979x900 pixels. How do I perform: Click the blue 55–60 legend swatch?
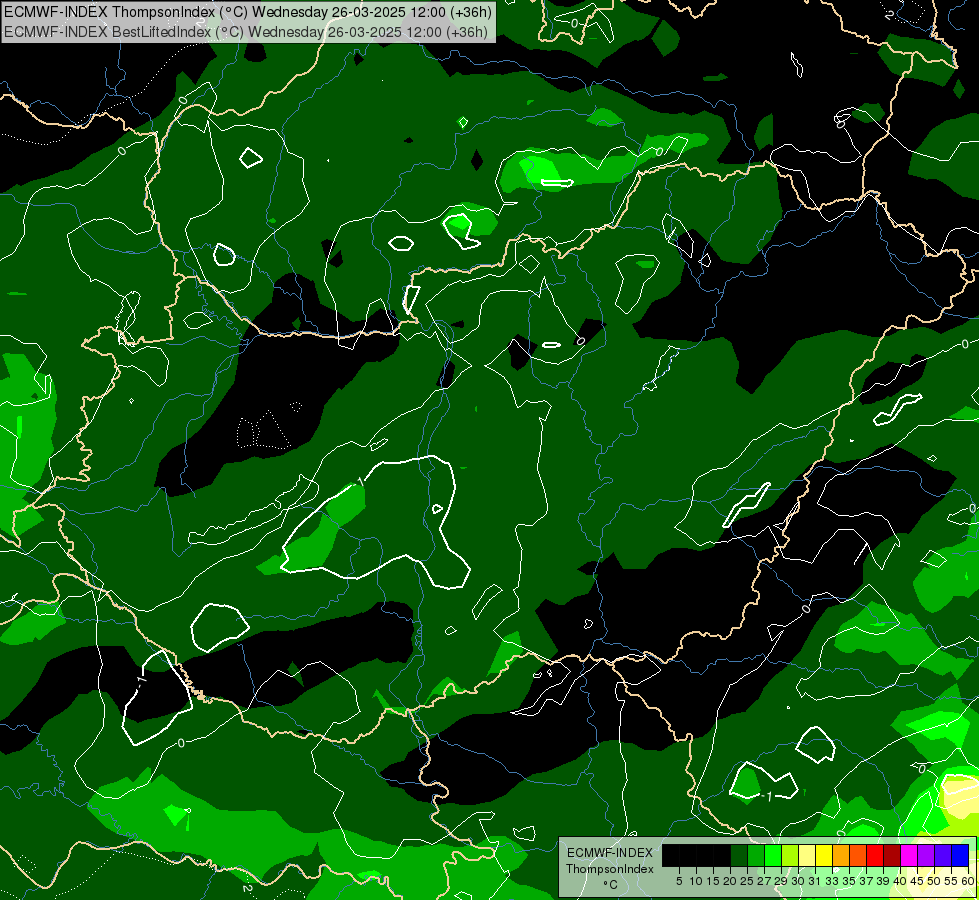960,856
